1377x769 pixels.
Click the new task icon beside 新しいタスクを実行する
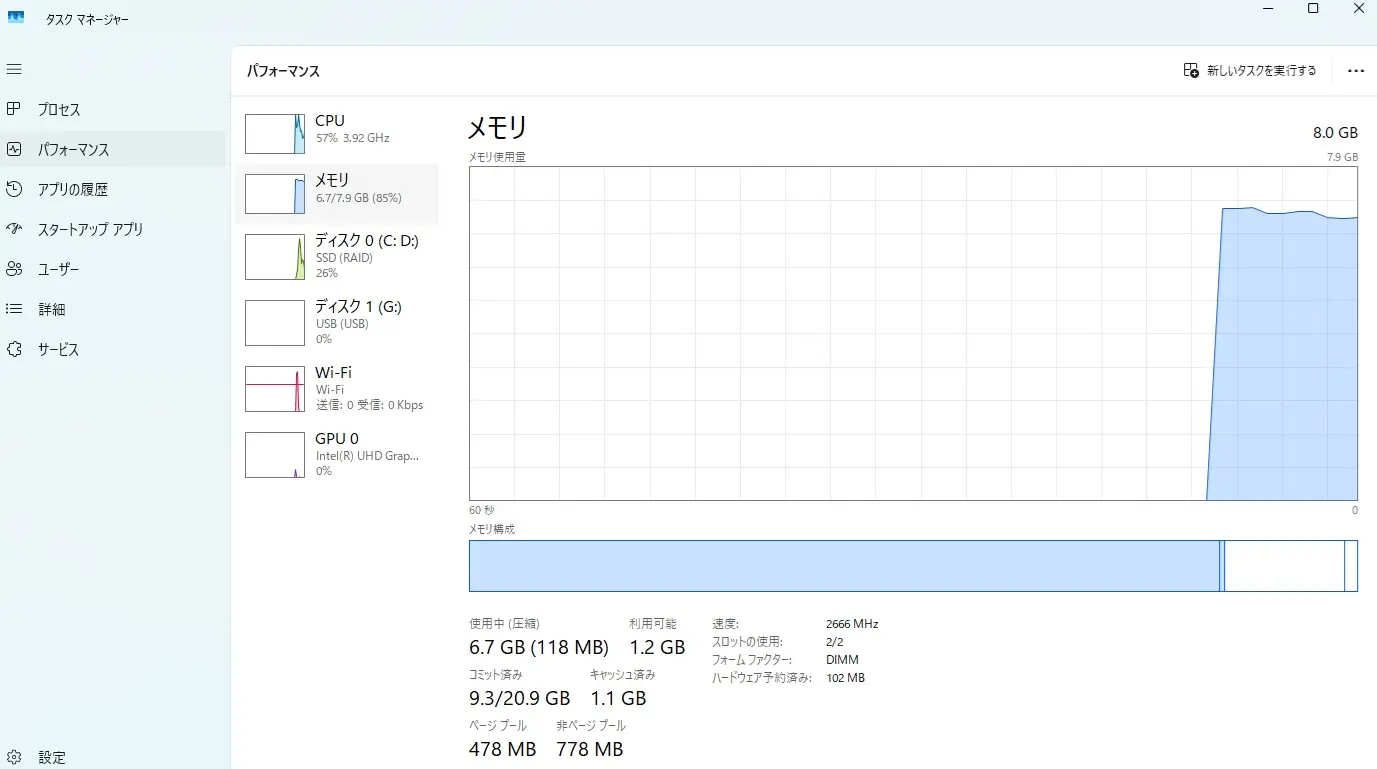(1191, 70)
